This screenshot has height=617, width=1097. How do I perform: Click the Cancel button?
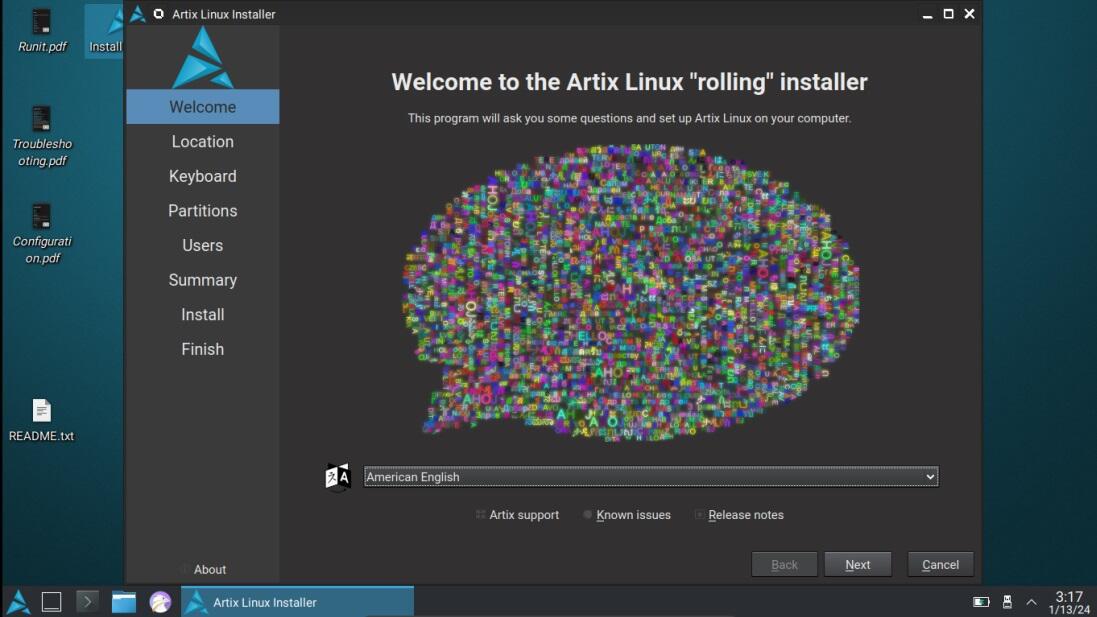[940, 565]
